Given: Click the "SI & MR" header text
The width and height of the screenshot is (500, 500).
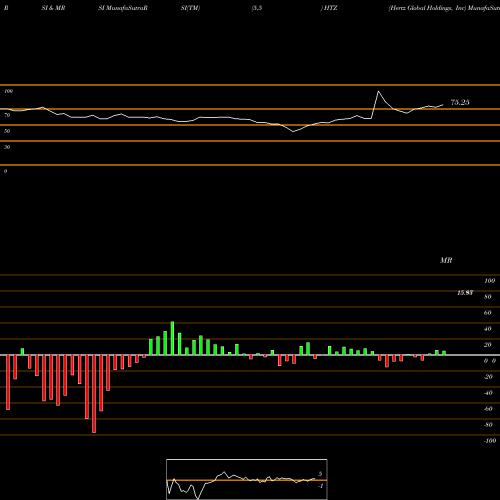Looking at the screenshot, I should pos(53,8).
